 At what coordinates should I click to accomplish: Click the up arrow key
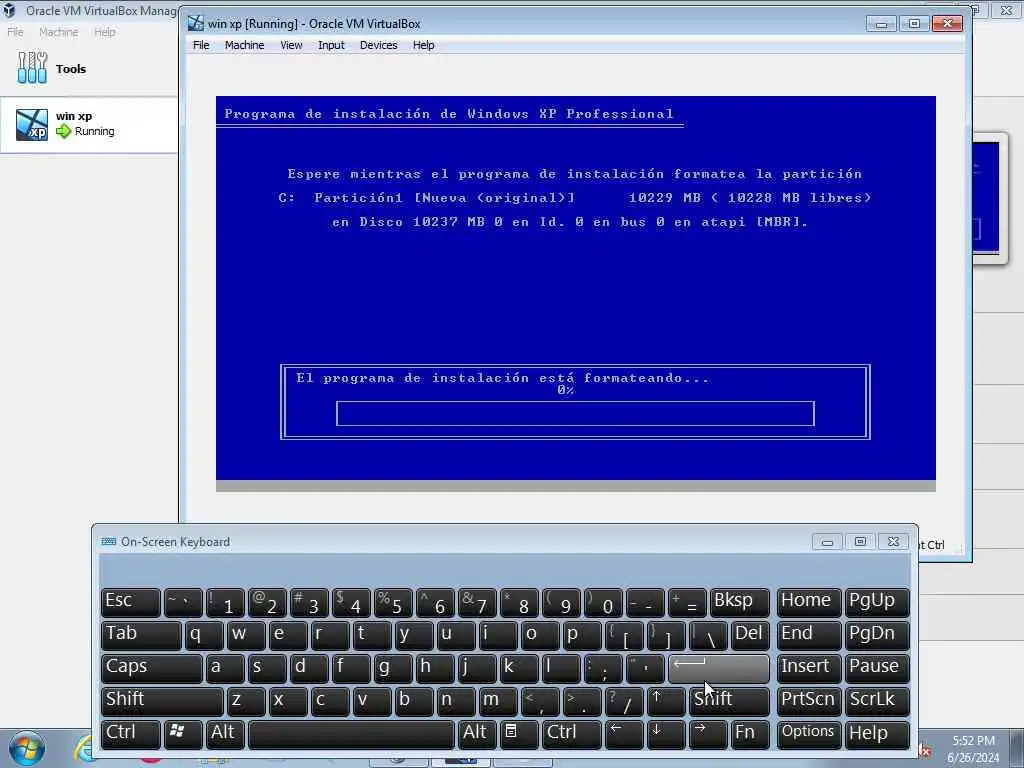click(666, 701)
